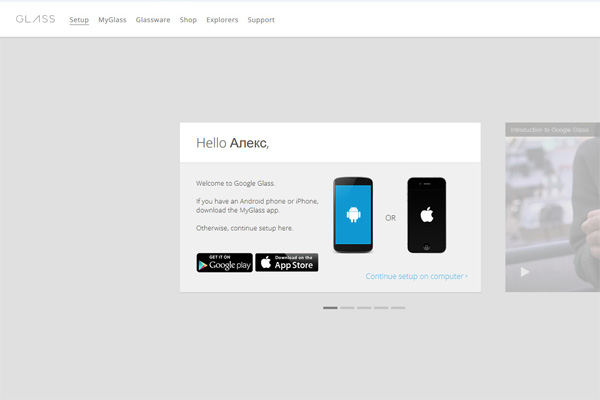Select the iPhone image with Apple logo

pos(427,215)
